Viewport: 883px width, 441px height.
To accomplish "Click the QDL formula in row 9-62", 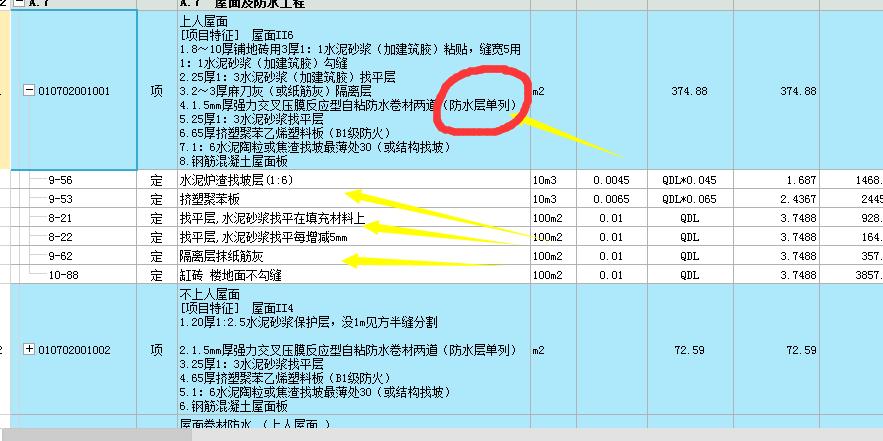I will point(690,256).
